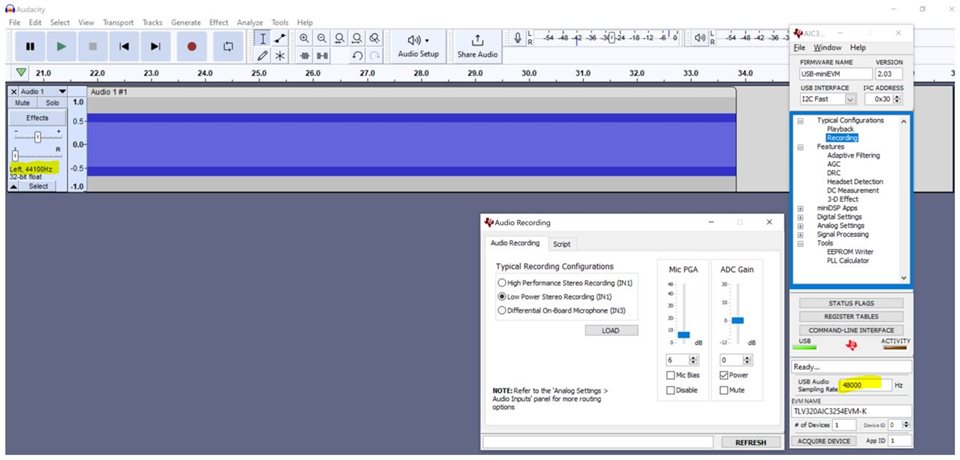Expand the Analog Settings tree node

(800, 225)
